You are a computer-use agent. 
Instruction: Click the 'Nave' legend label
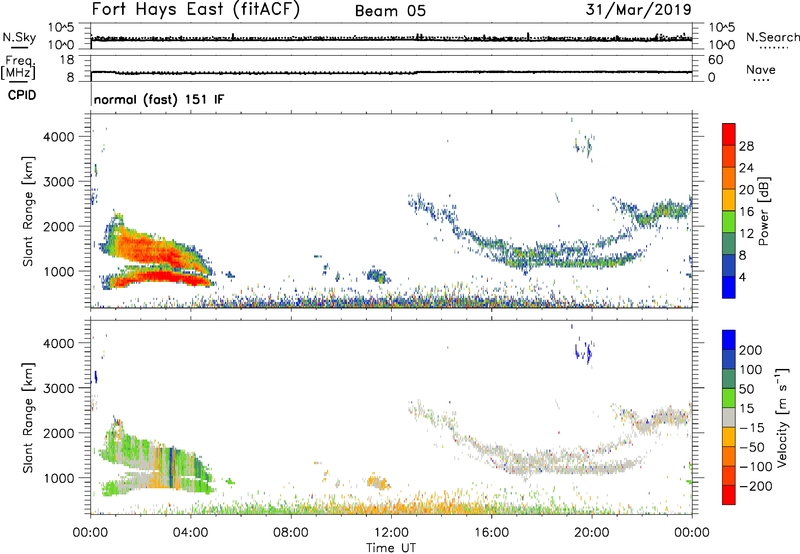pyautogui.click(x=761, y=70)
